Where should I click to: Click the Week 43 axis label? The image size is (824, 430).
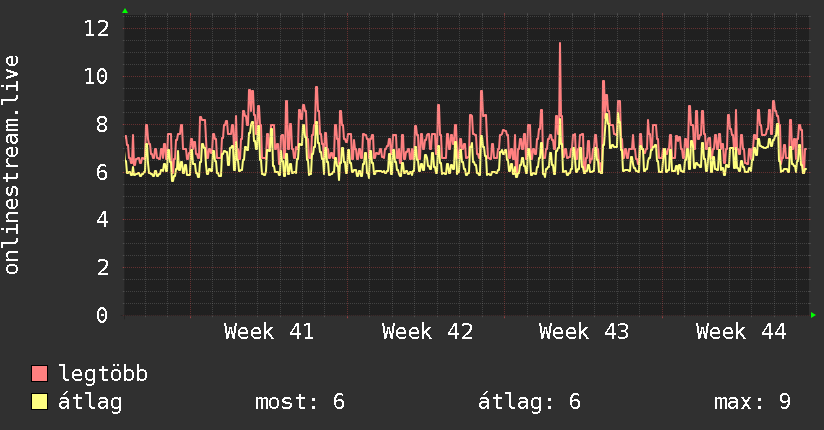pos(584,332)
